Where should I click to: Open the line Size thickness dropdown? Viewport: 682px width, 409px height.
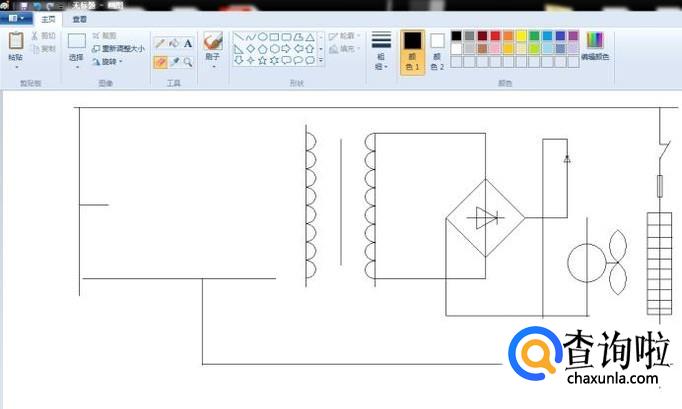pyautogui.click(x=381, y=46)
